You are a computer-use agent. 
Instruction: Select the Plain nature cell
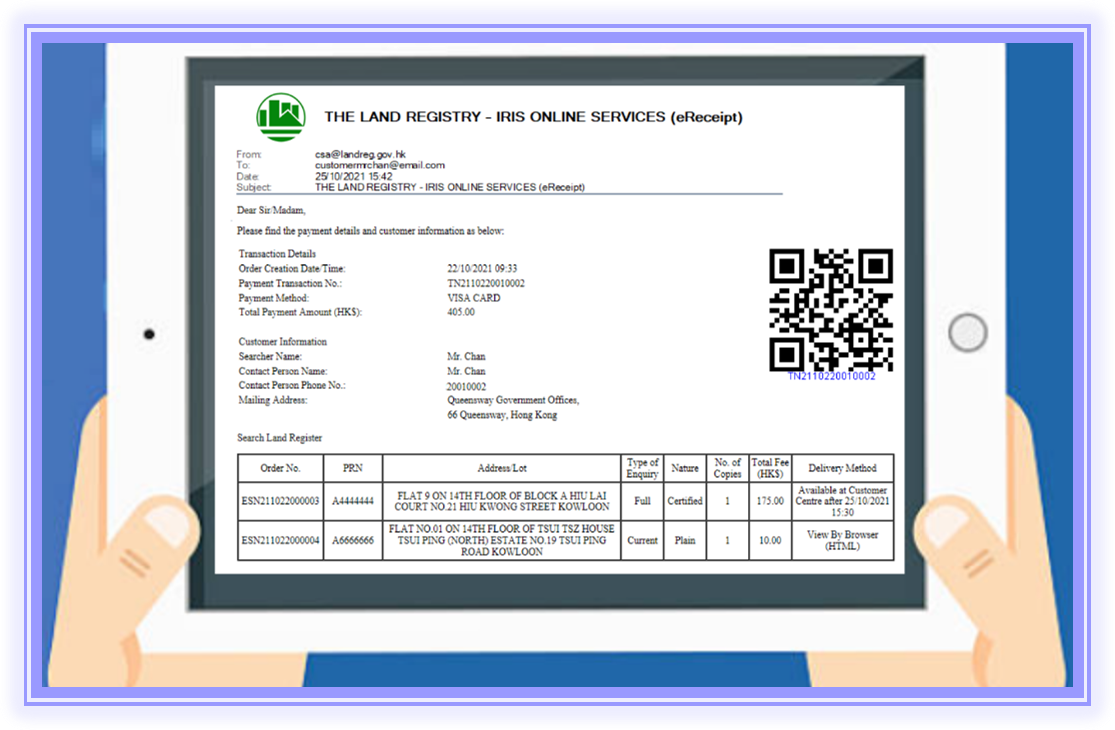tap(686, 540)
